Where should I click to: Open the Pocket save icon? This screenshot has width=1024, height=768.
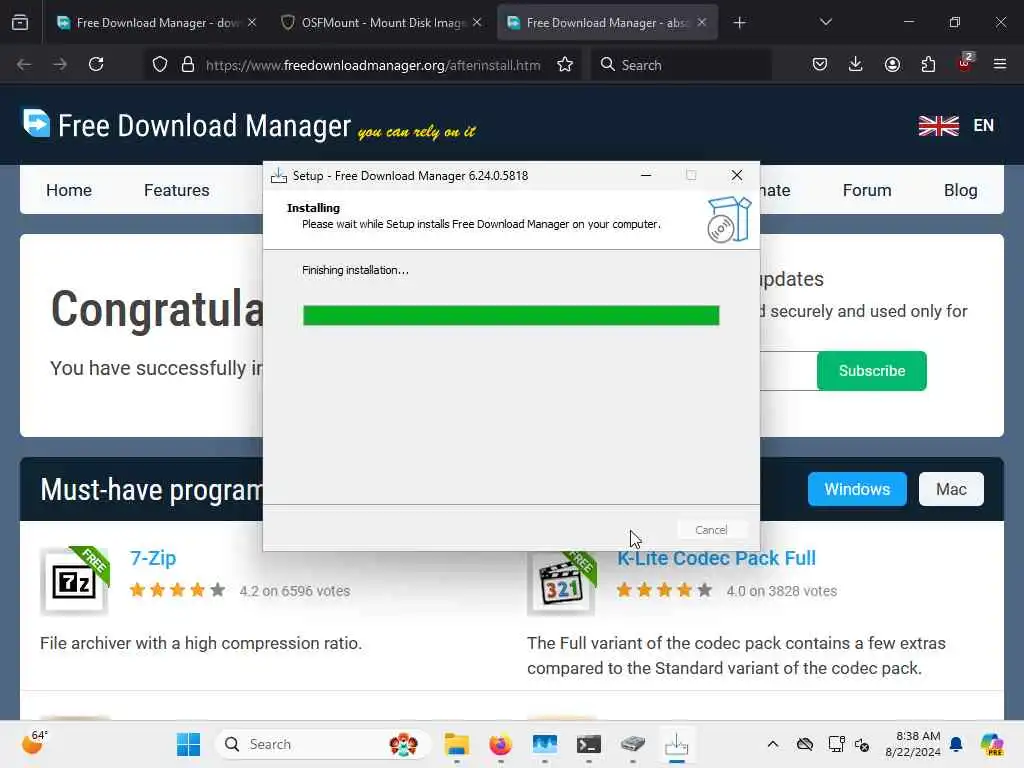(820, 64)
